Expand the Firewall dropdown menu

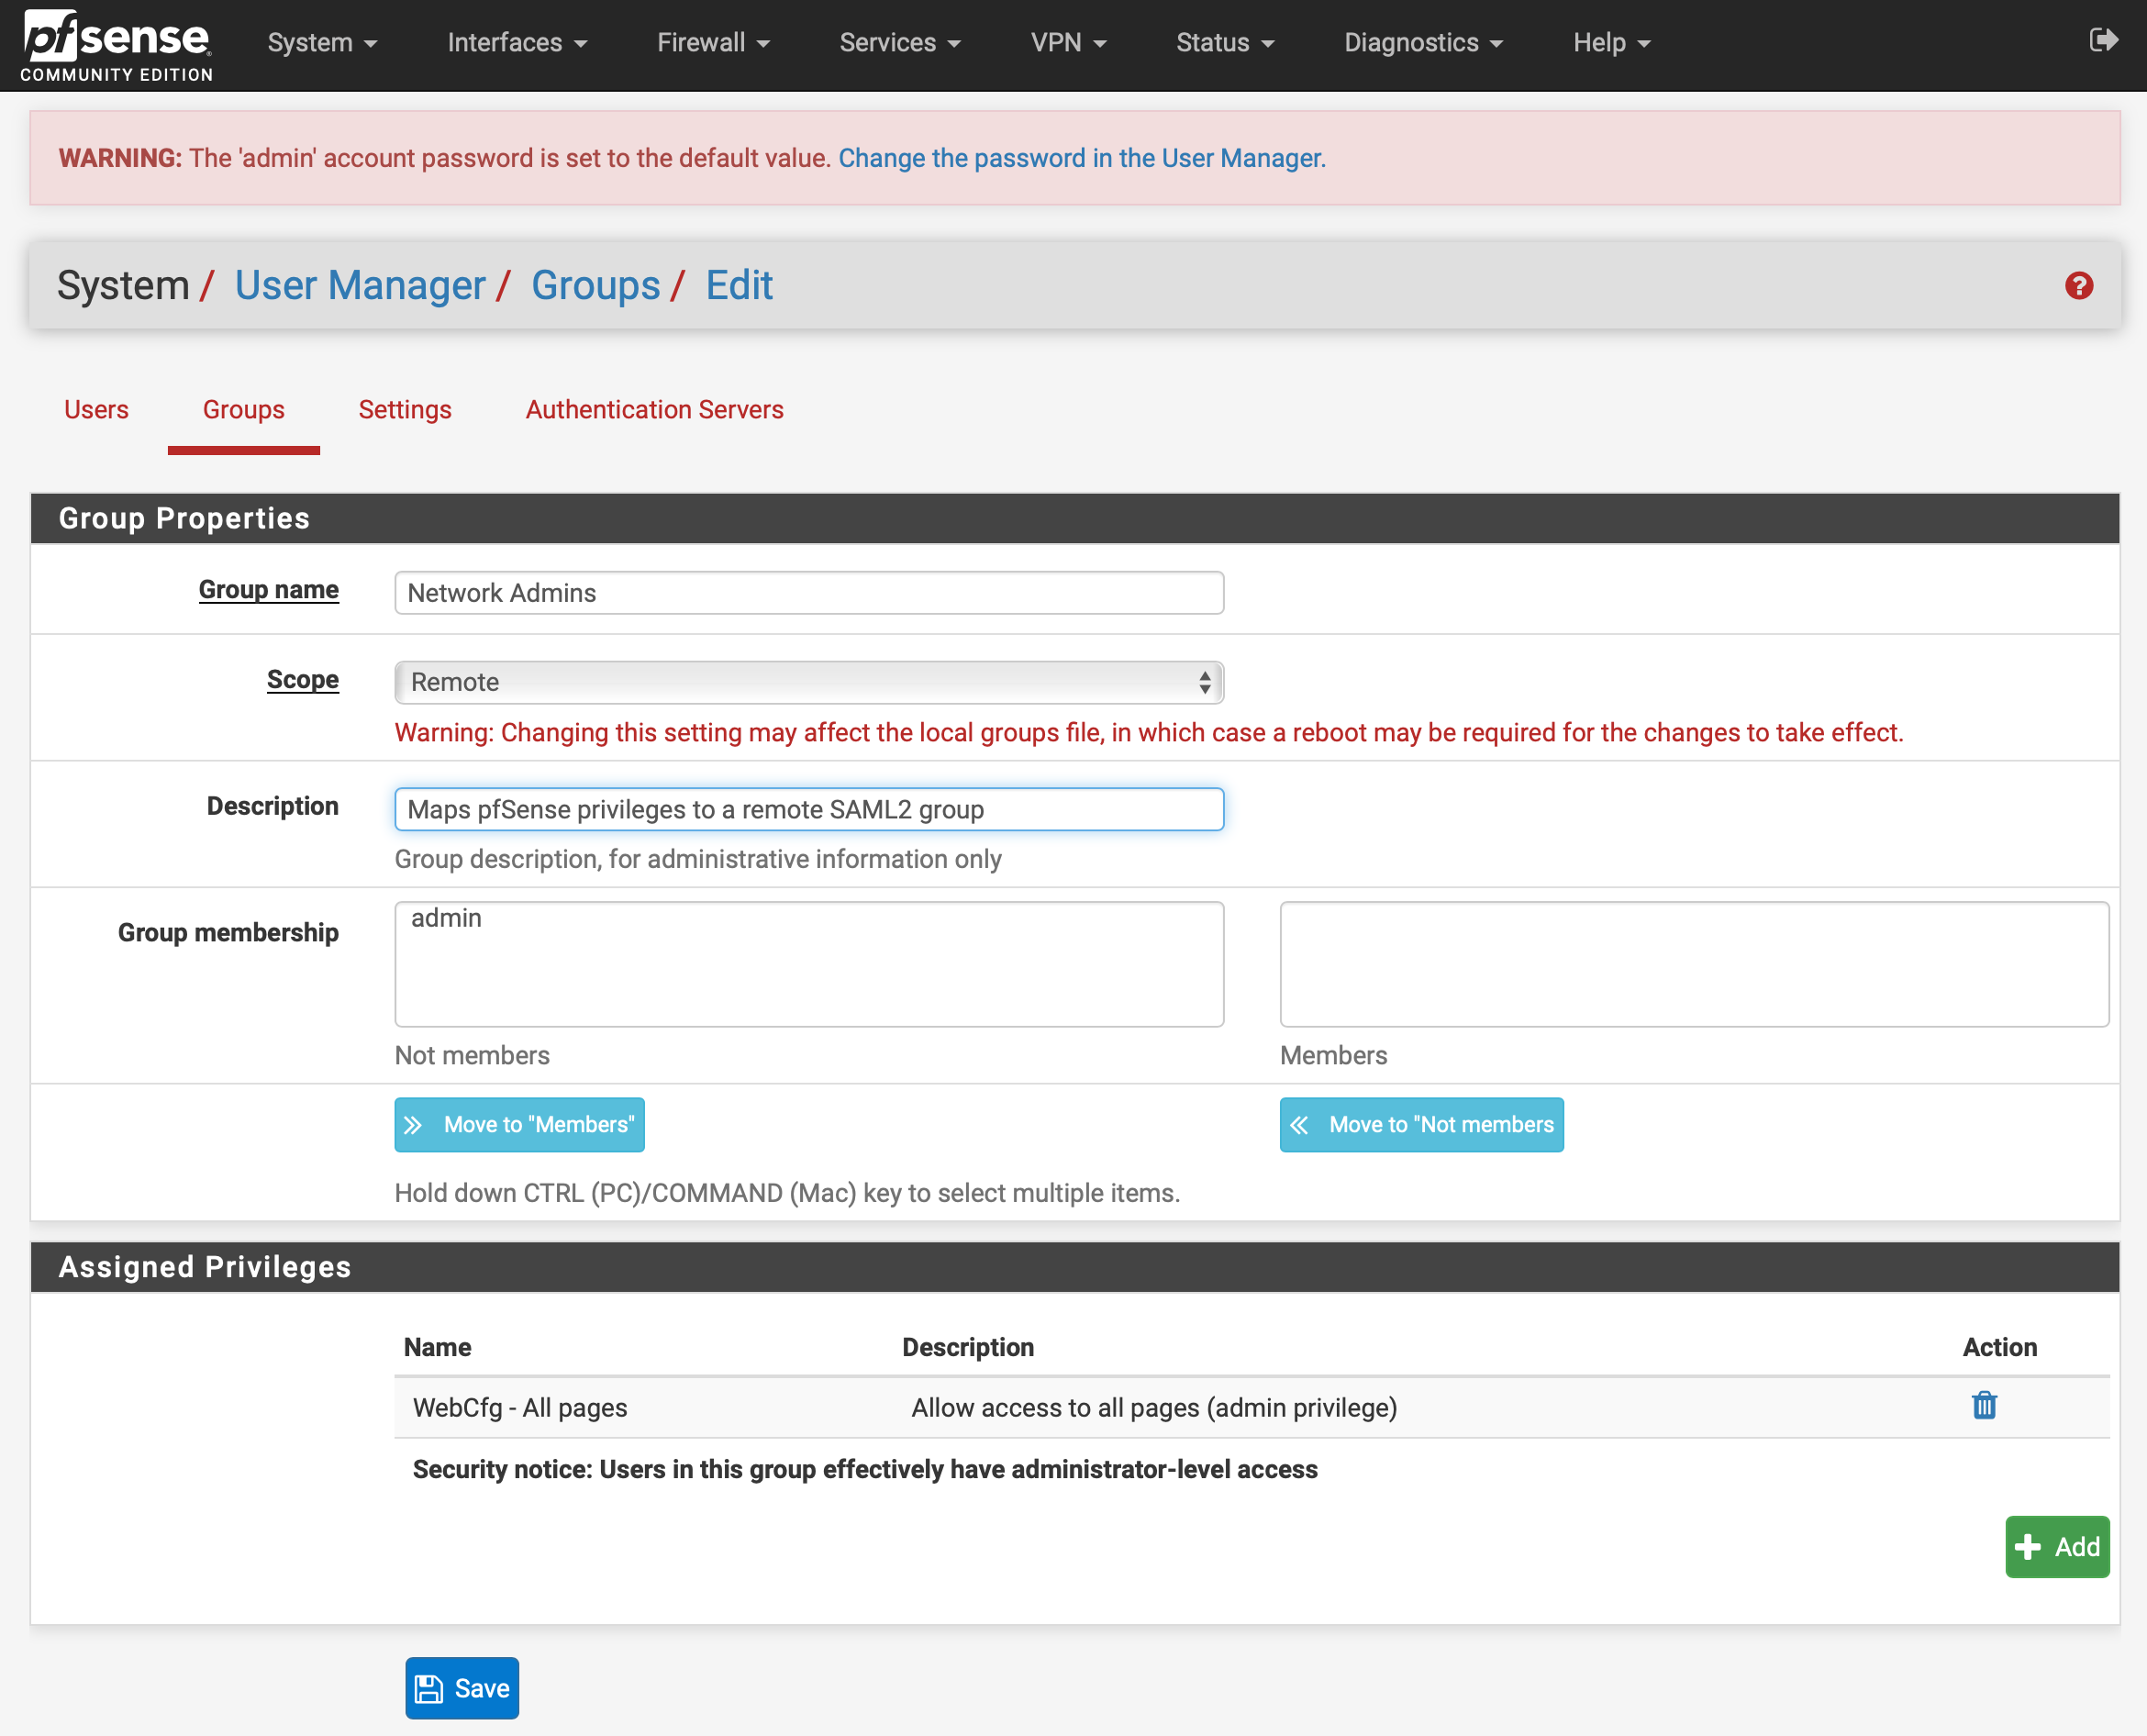(x=708, y=40)
